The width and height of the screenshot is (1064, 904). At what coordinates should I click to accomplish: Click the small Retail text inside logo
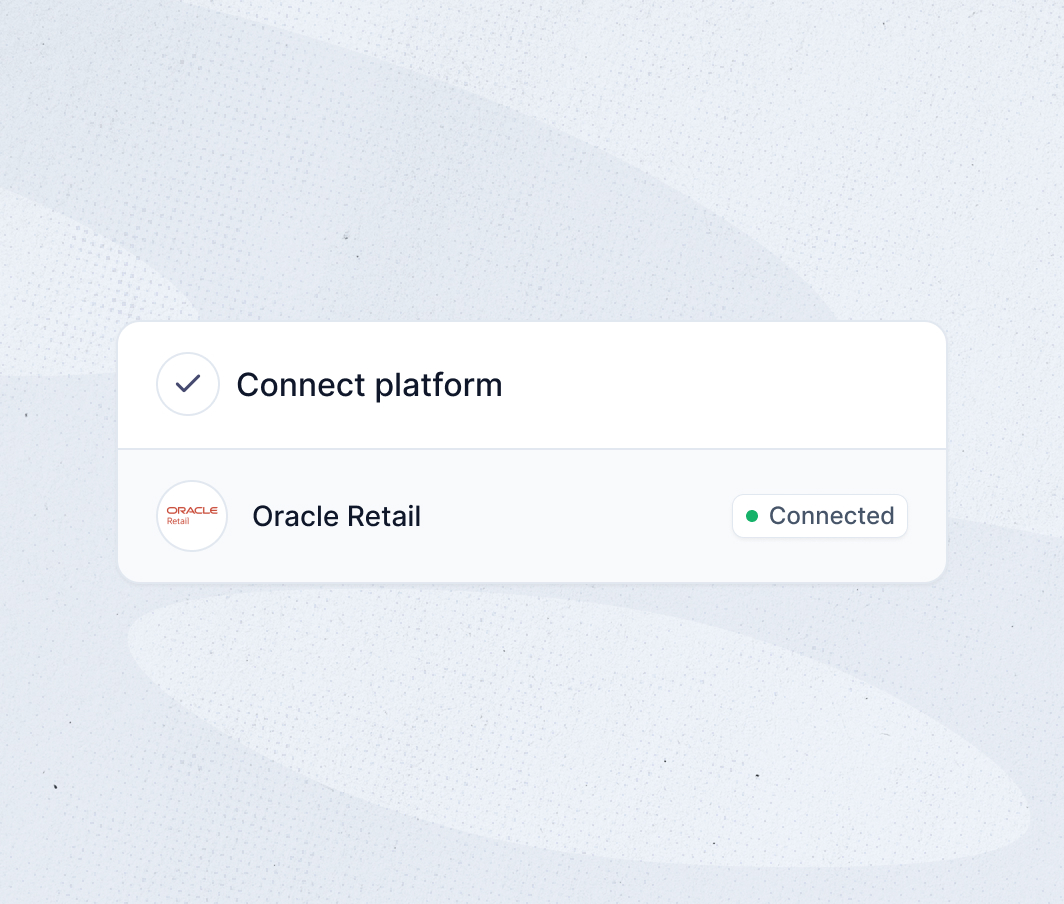click(x=178, y=521)
